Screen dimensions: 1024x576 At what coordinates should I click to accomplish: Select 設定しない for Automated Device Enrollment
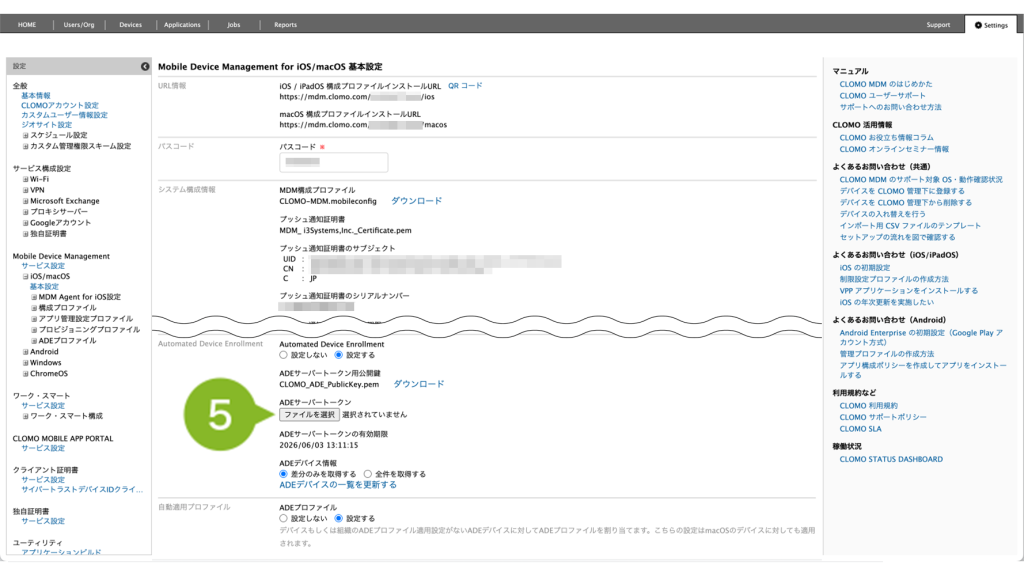tap(284, 354)
